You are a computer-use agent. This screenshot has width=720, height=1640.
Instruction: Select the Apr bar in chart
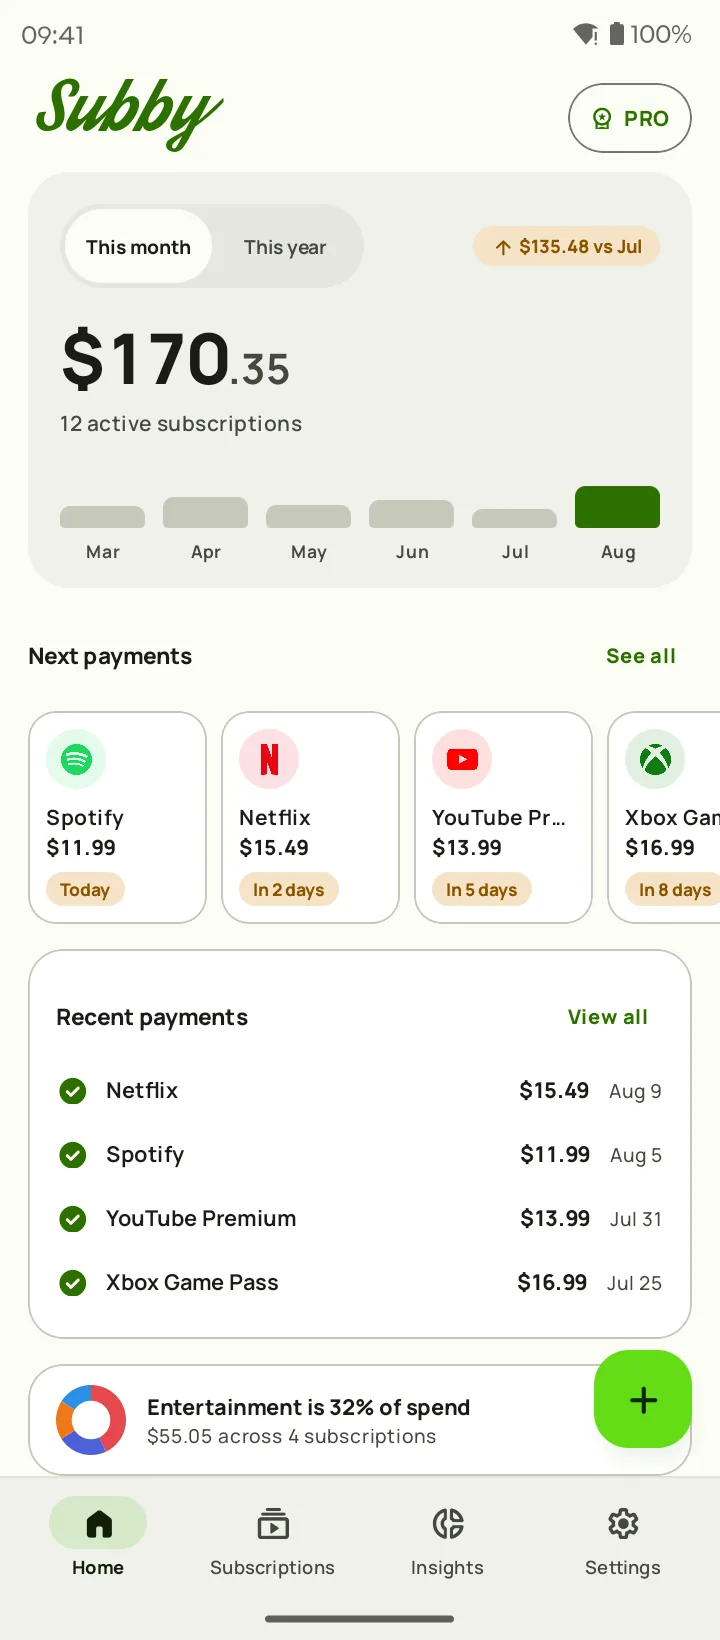[x=205, y=512]
